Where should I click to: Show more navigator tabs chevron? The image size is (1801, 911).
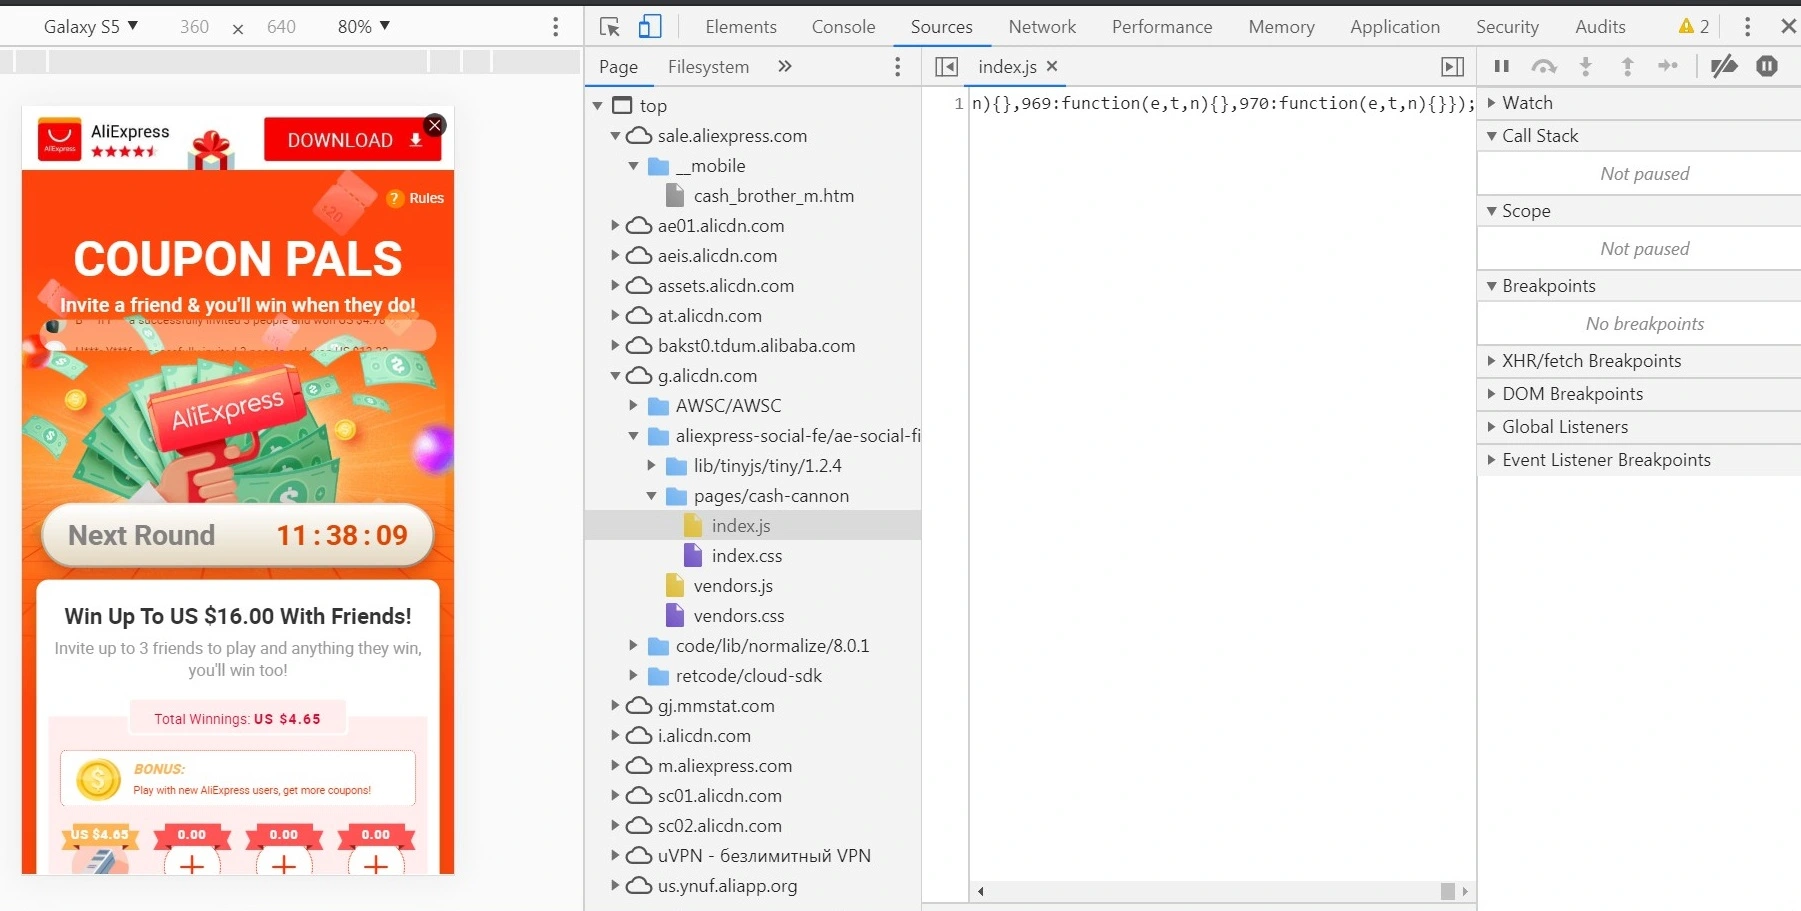point(785,67)
